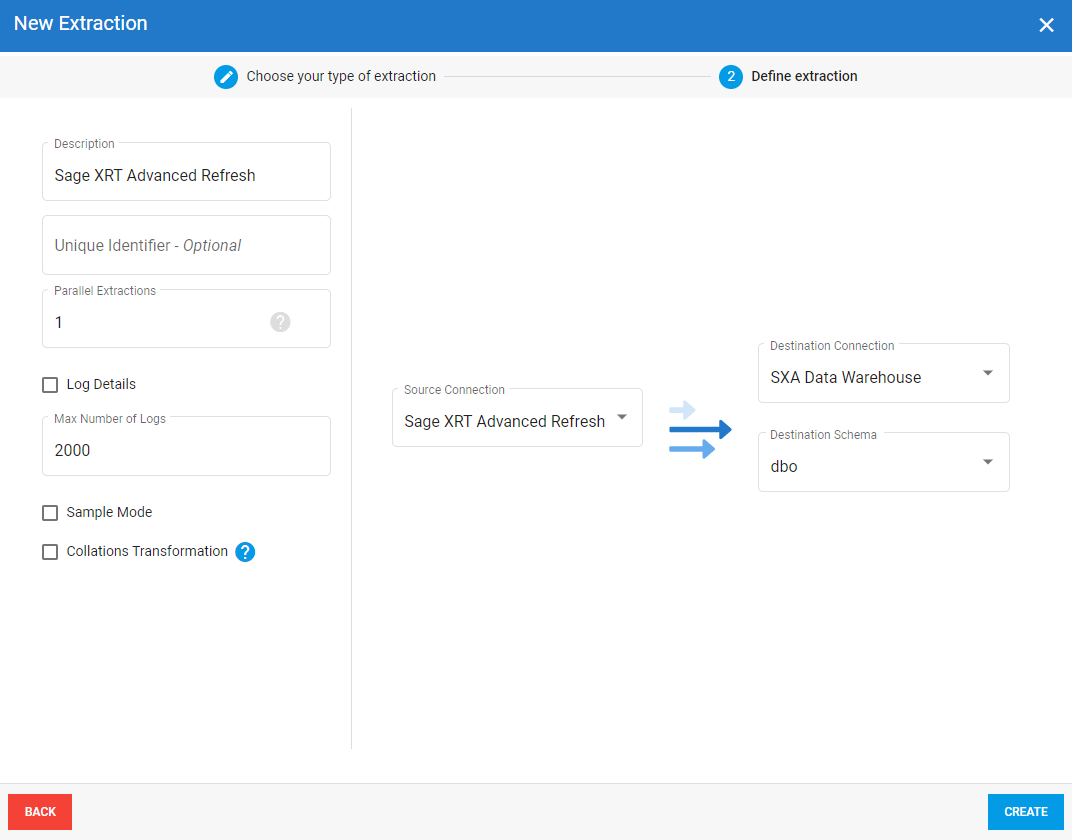Select the Define extraction step

pos(804,77)
